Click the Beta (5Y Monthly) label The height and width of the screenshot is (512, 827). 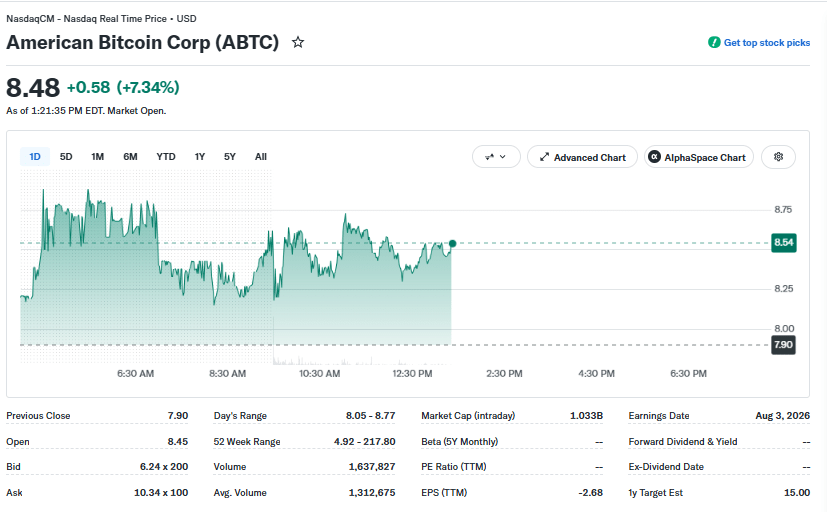coord(459,441)
